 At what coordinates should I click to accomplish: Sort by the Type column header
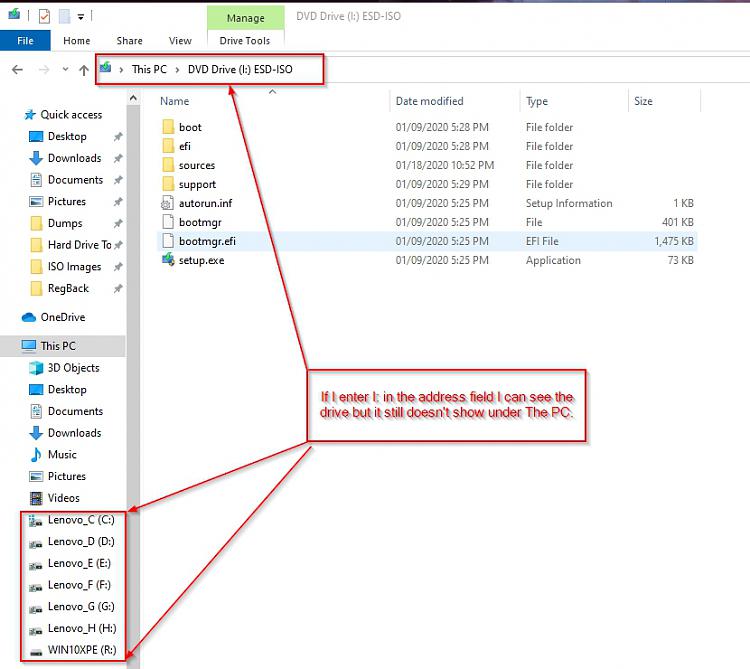coord(537,101)
